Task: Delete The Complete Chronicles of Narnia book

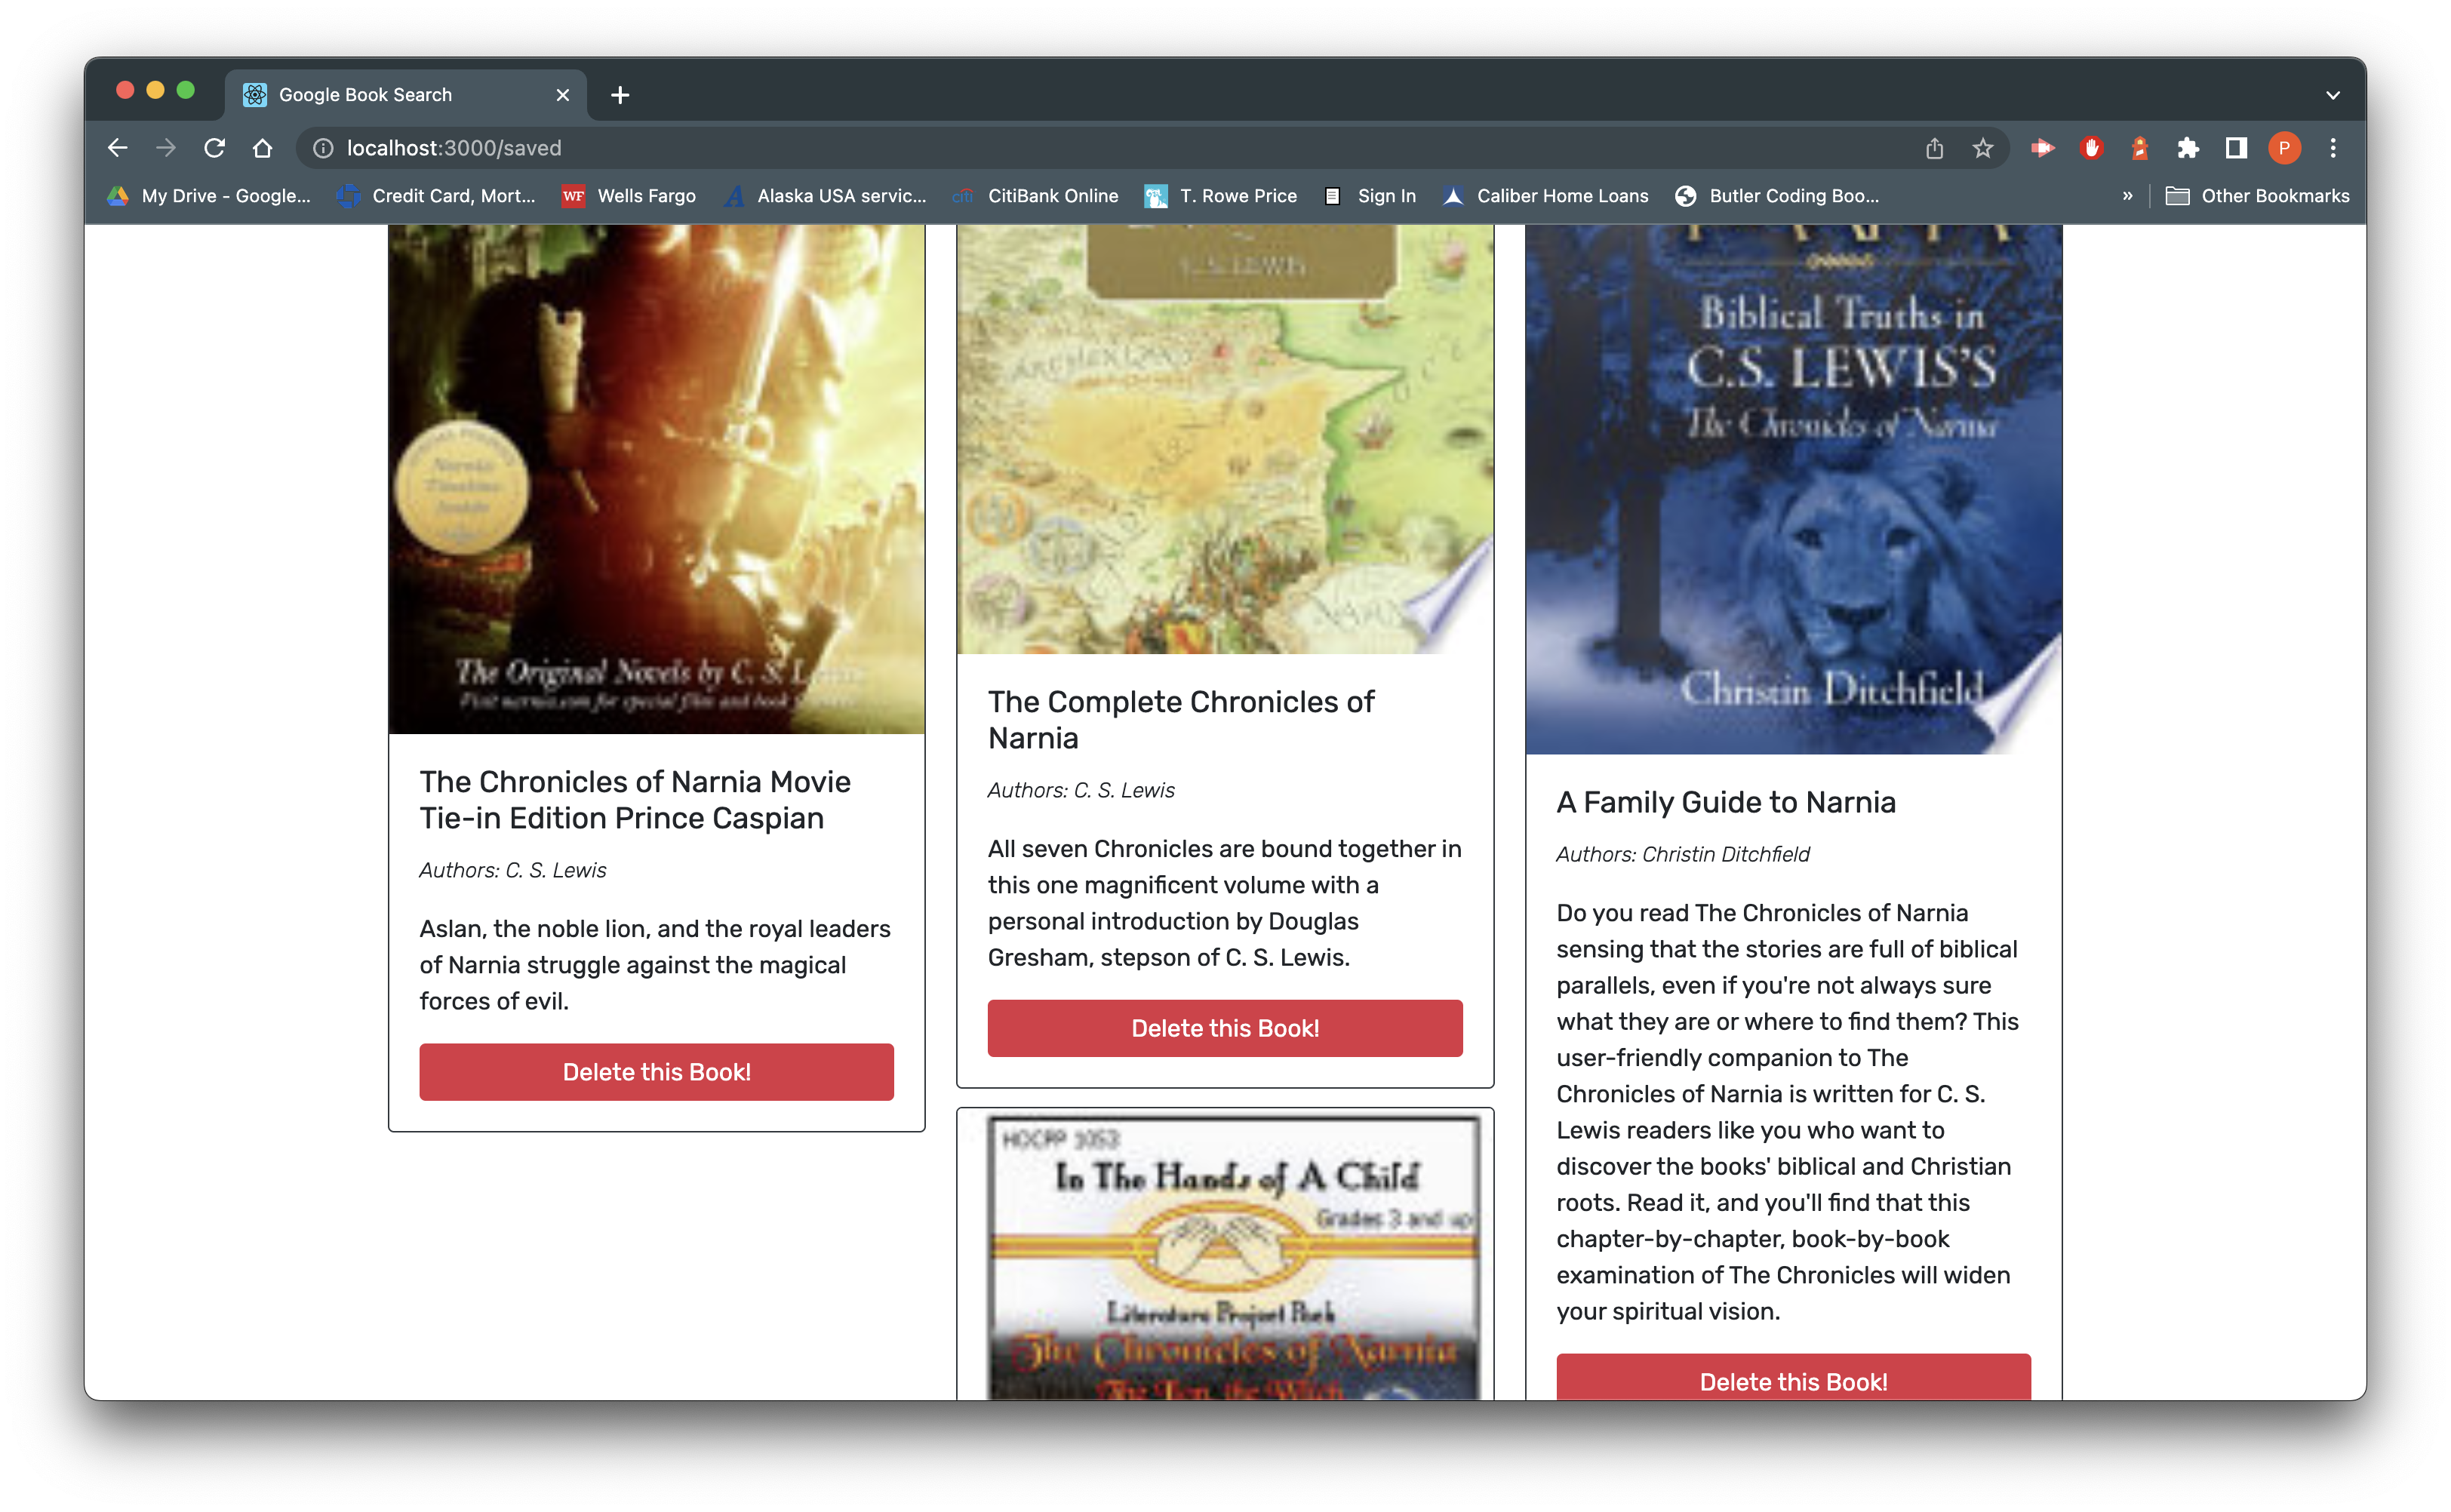Action: [x=1225, y=1028]
